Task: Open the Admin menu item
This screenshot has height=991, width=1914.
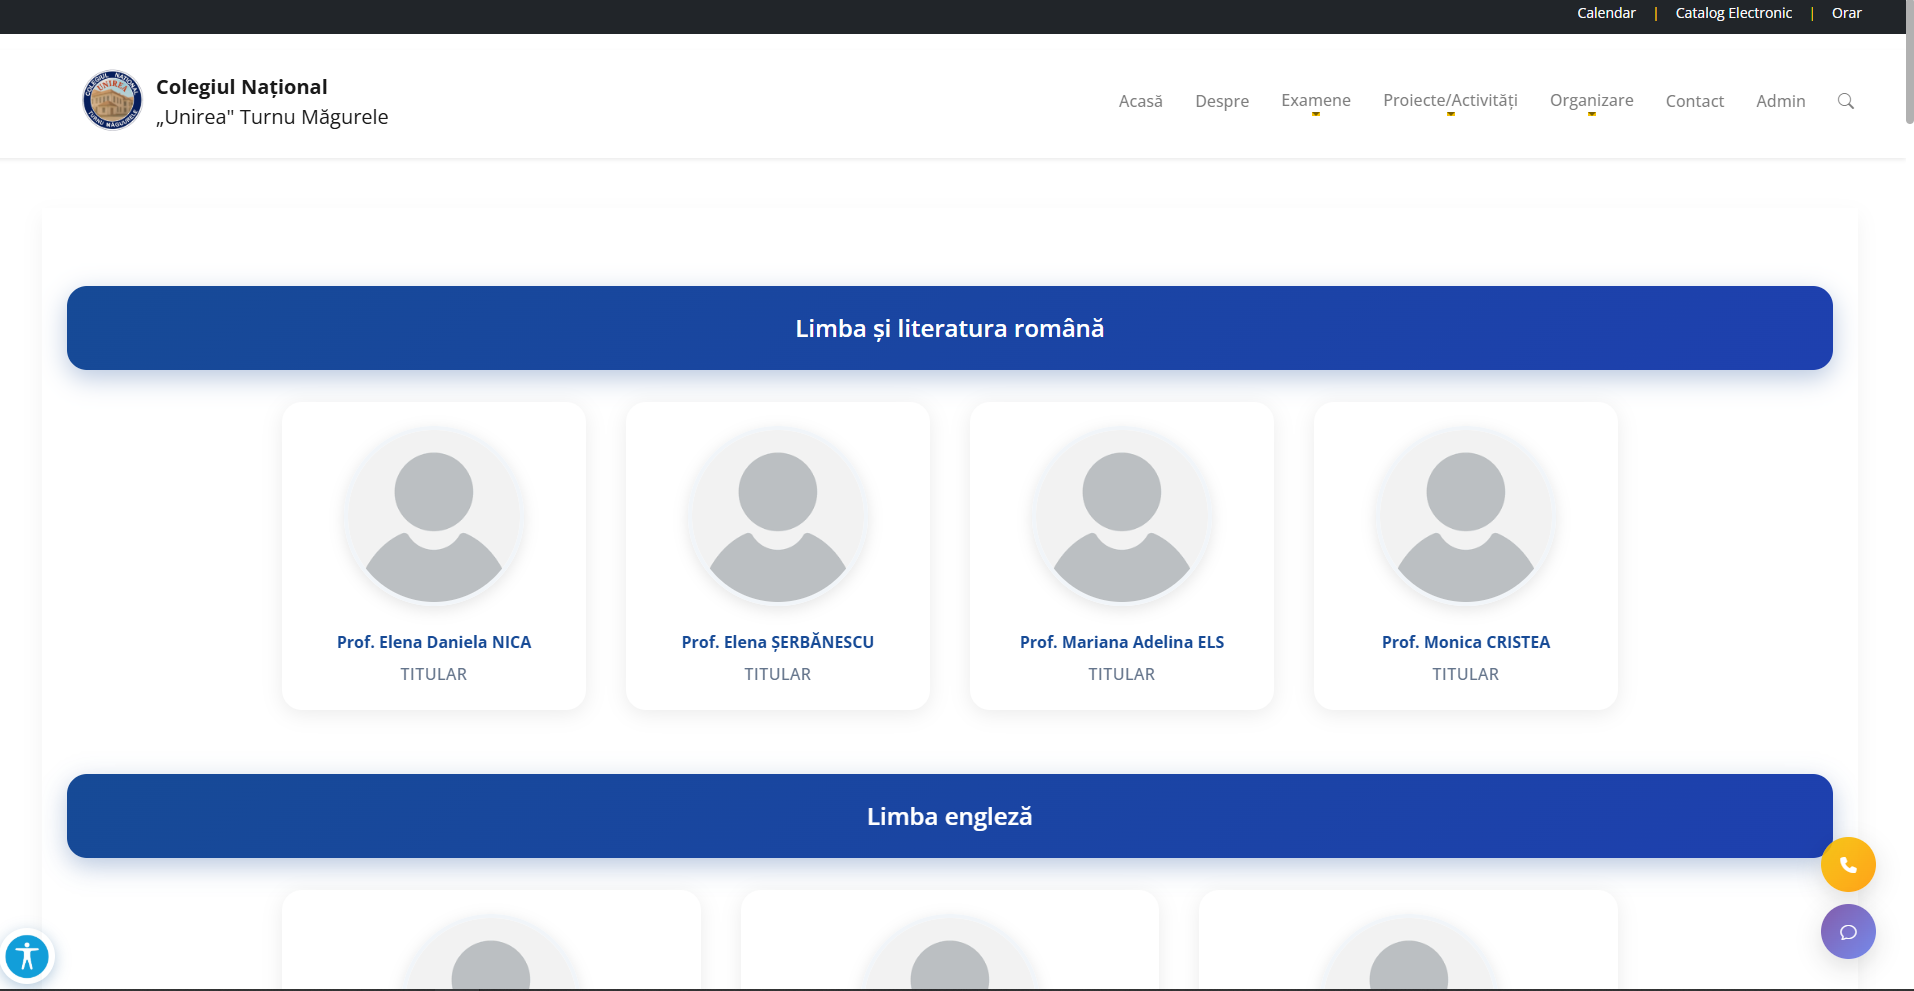Action: (1781, 101)
